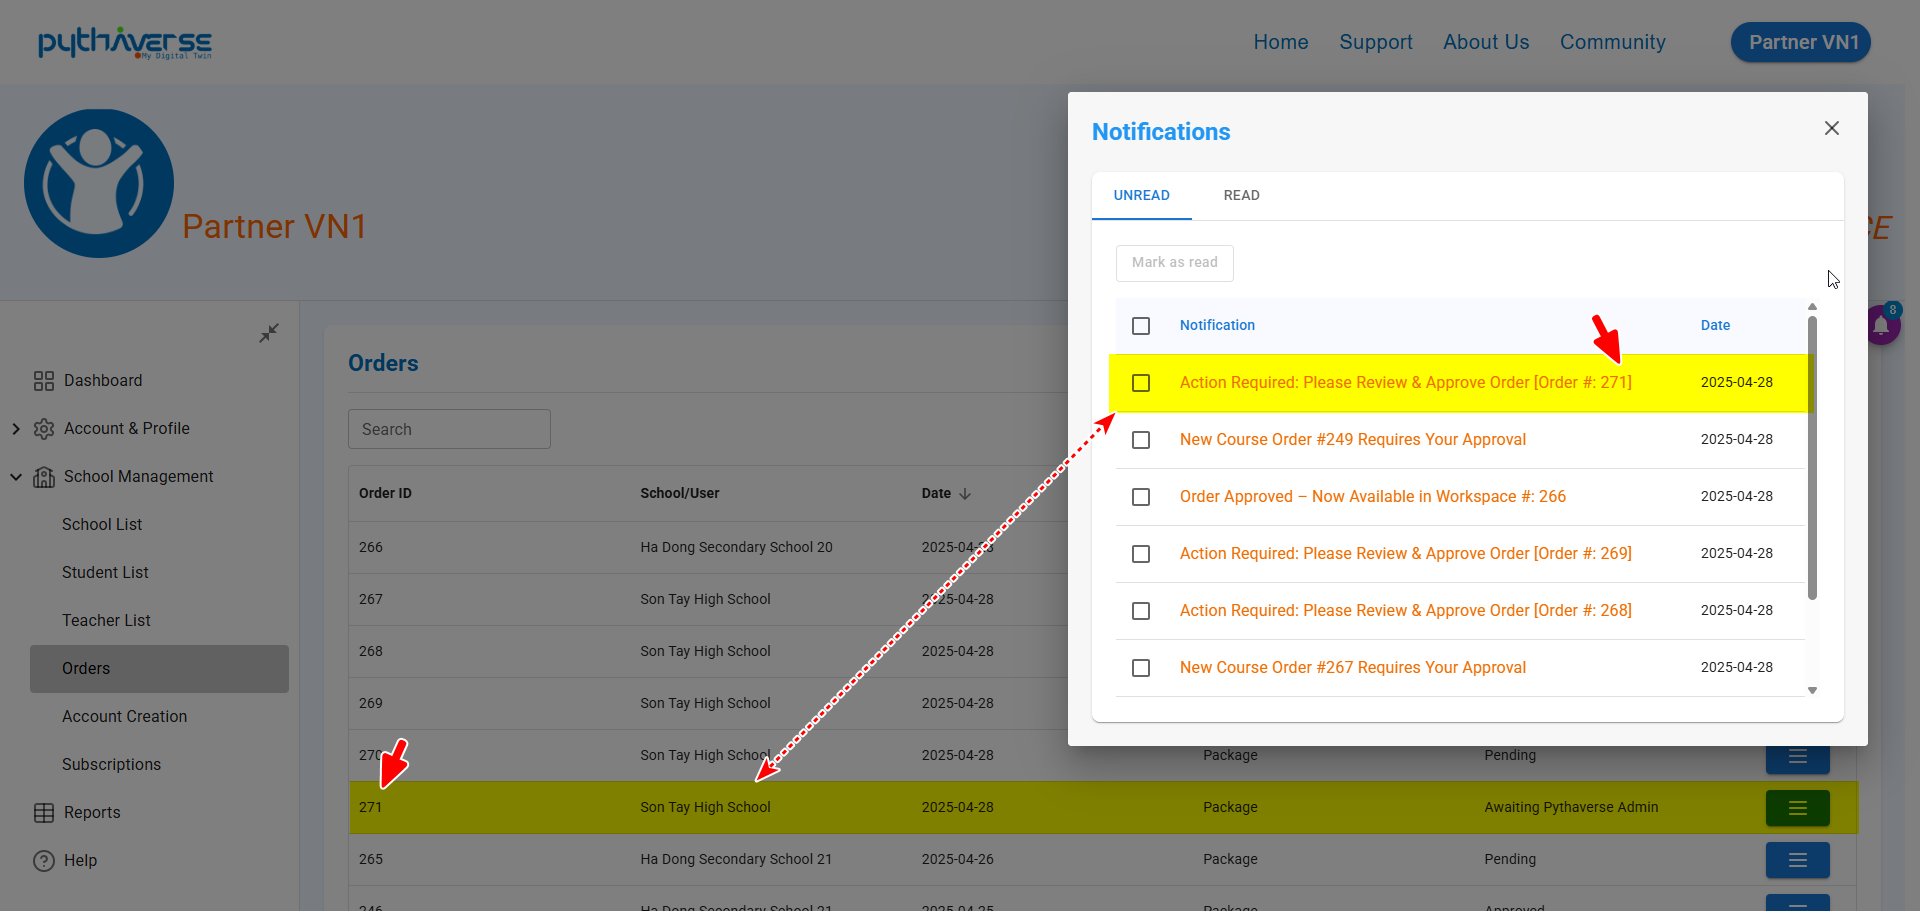Switch to the UNREAD tab
1920x911 pixels.
point(1142,196)
